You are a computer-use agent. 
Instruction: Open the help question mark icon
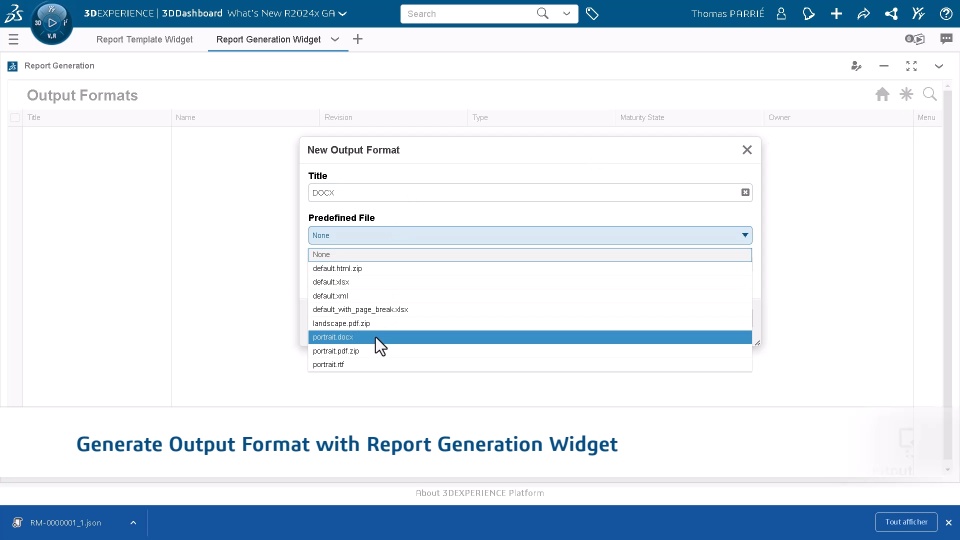(946, 13)
